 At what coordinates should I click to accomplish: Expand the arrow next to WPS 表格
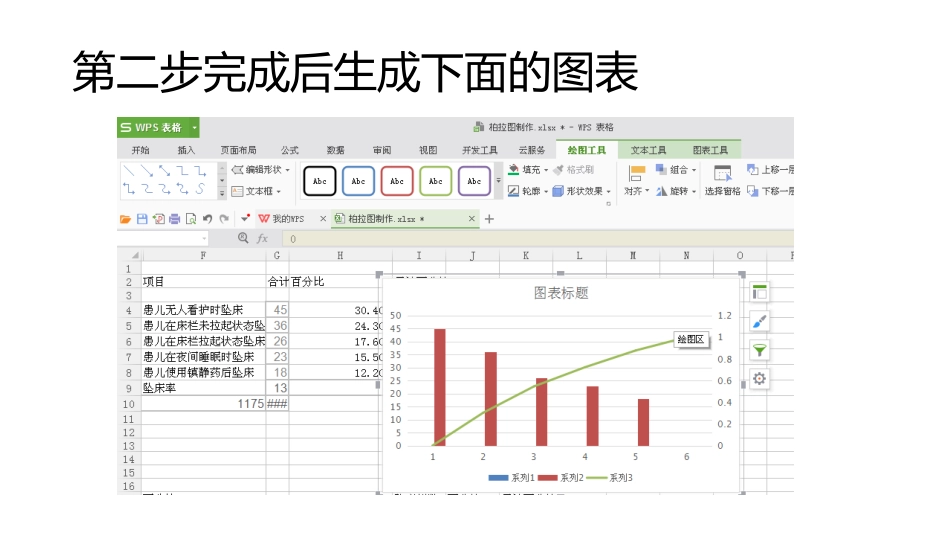(194, 128)
